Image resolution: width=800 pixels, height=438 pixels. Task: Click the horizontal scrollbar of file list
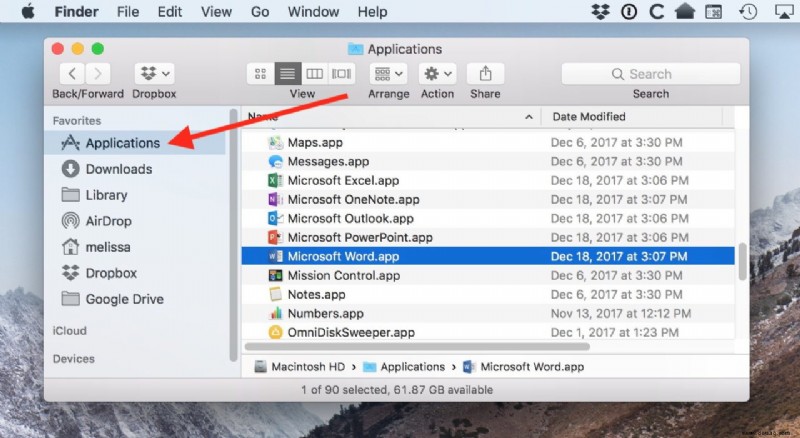417,346
